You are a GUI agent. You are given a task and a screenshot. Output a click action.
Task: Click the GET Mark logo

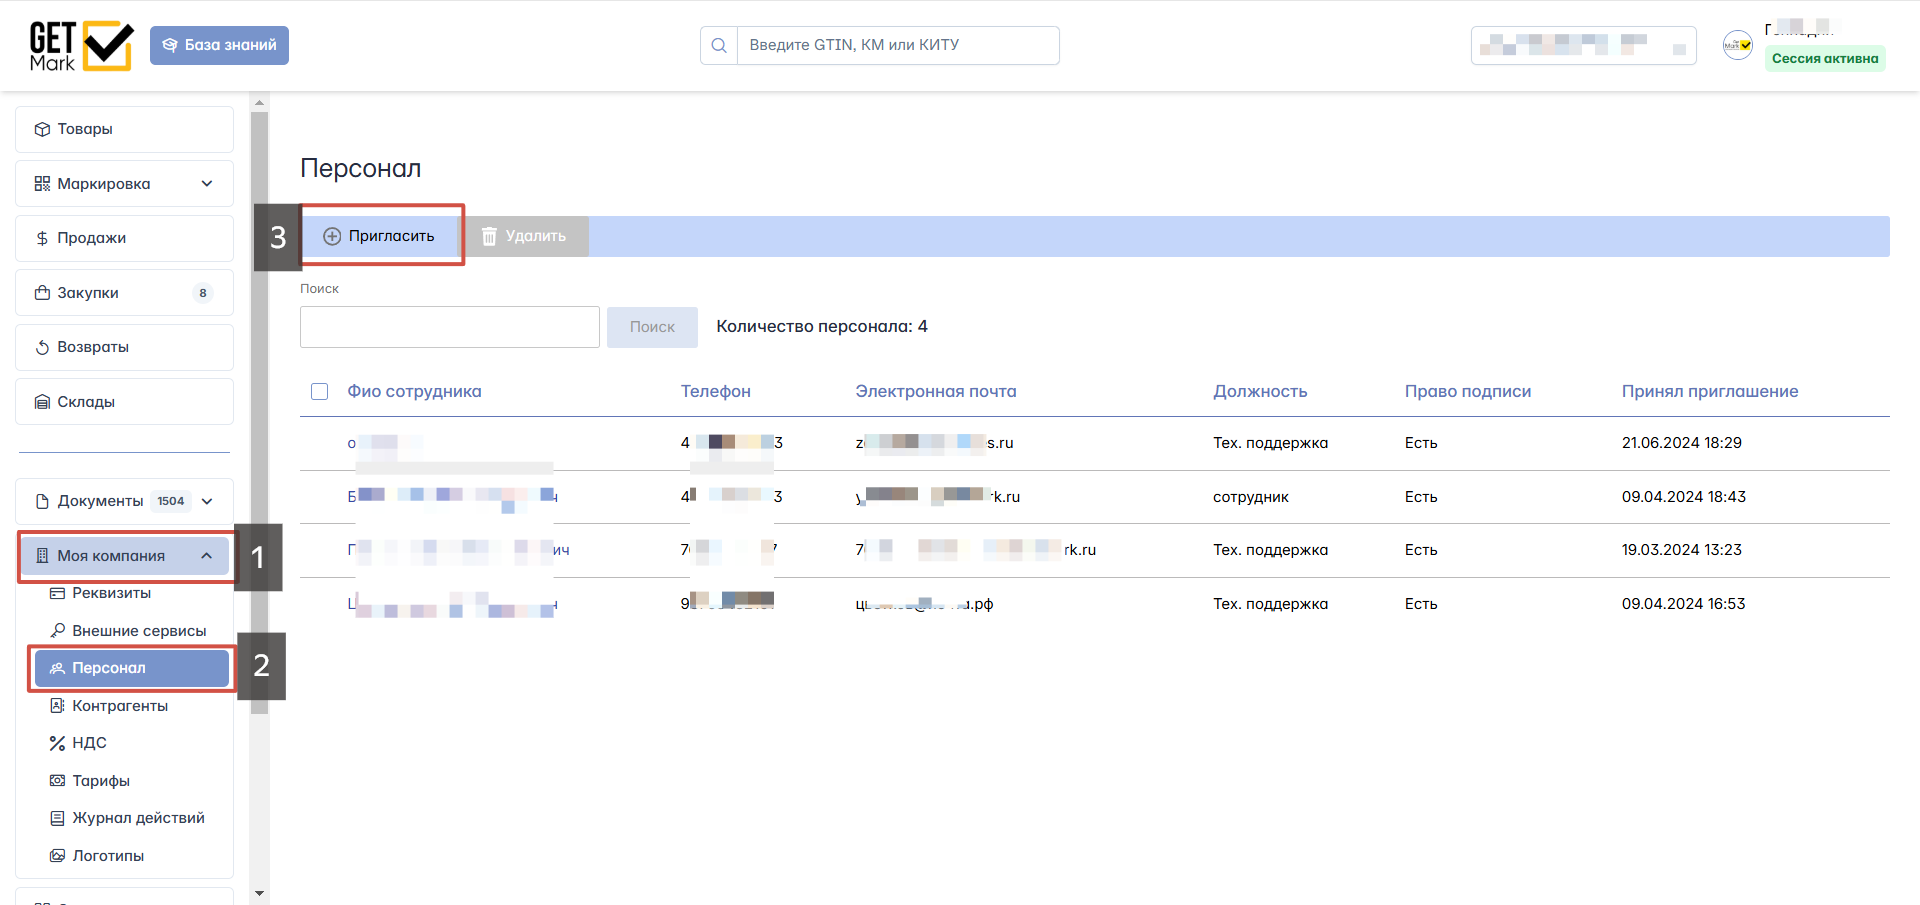pos(81,46)
